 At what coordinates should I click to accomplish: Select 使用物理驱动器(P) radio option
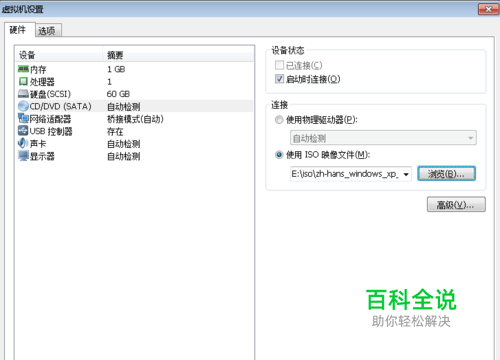(279, 120)
